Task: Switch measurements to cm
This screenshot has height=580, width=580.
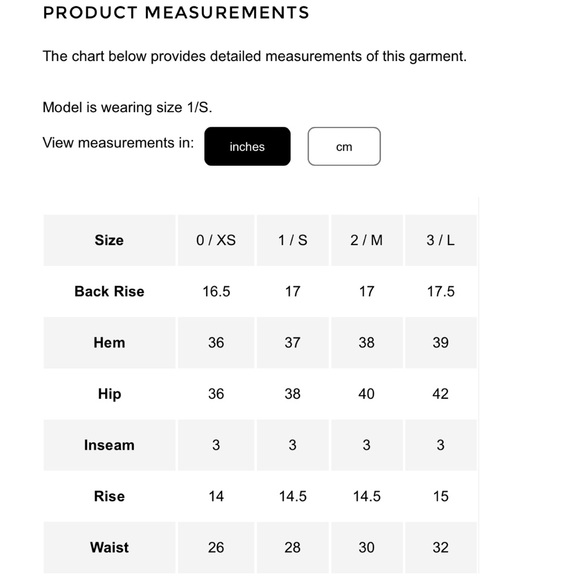Action: pyautogui.click(x=344, y=146)
